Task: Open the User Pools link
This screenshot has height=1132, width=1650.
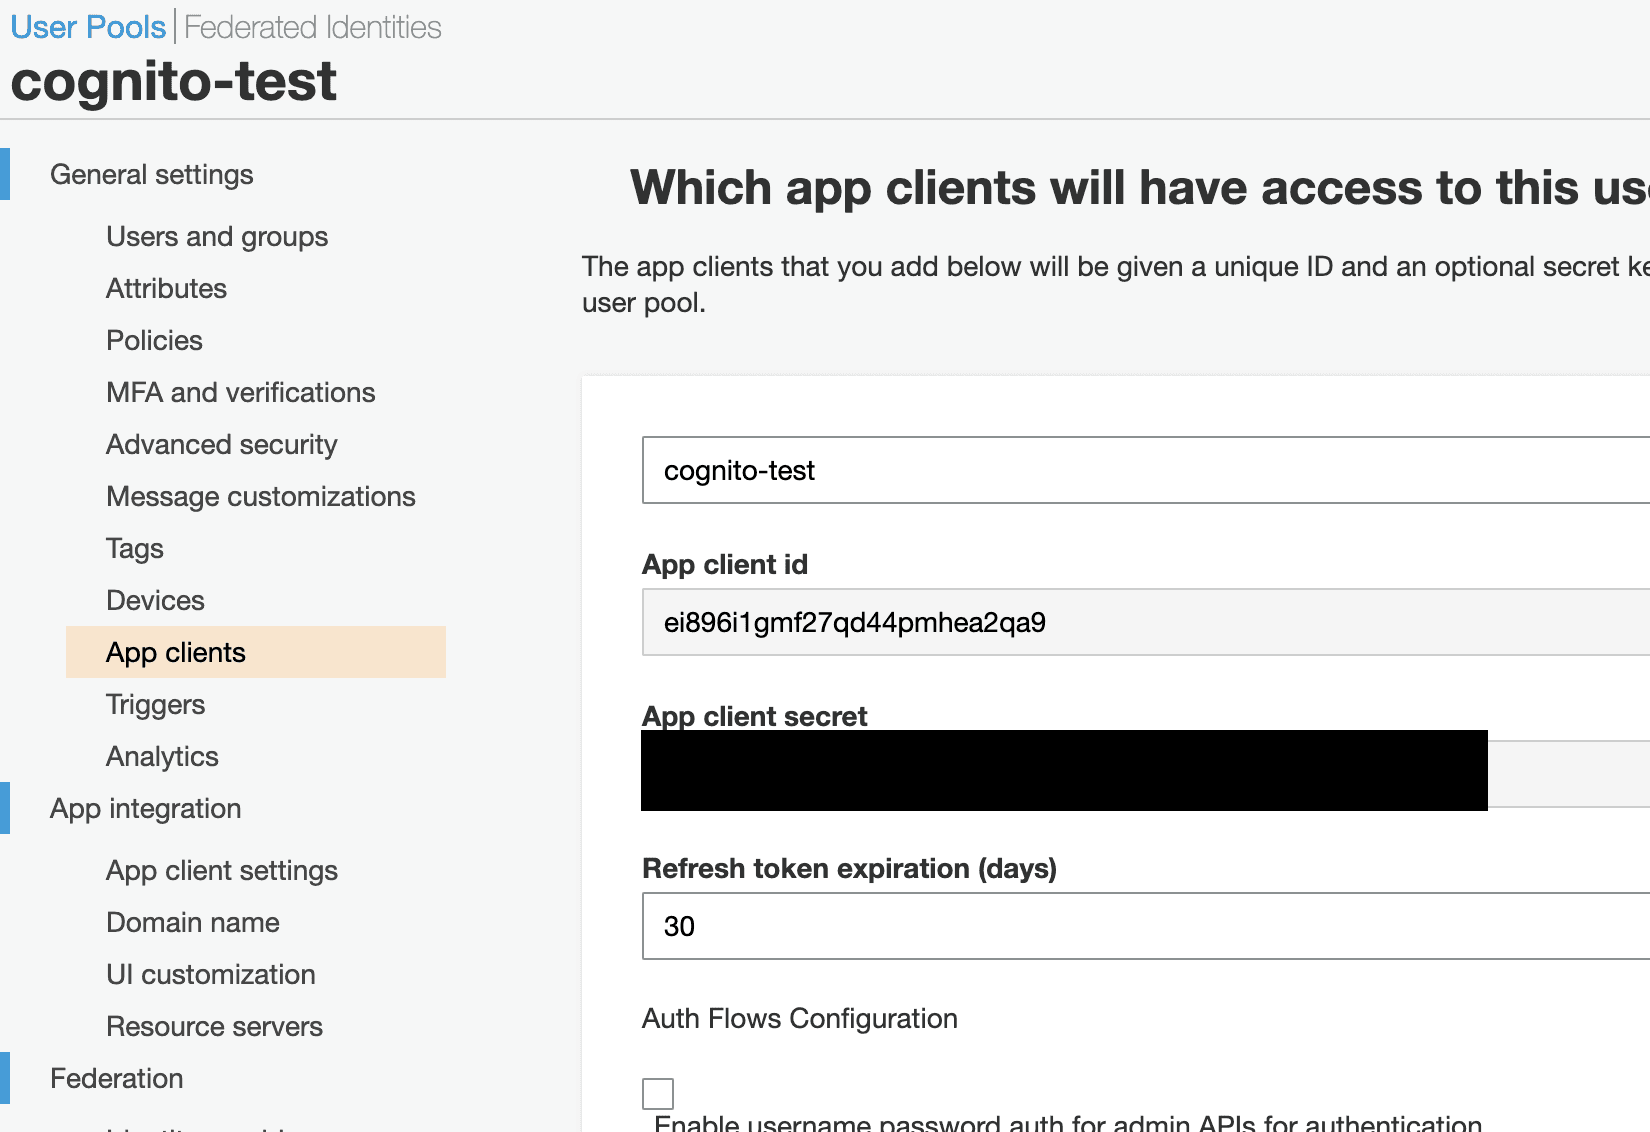Action: (x=88, y=27)
